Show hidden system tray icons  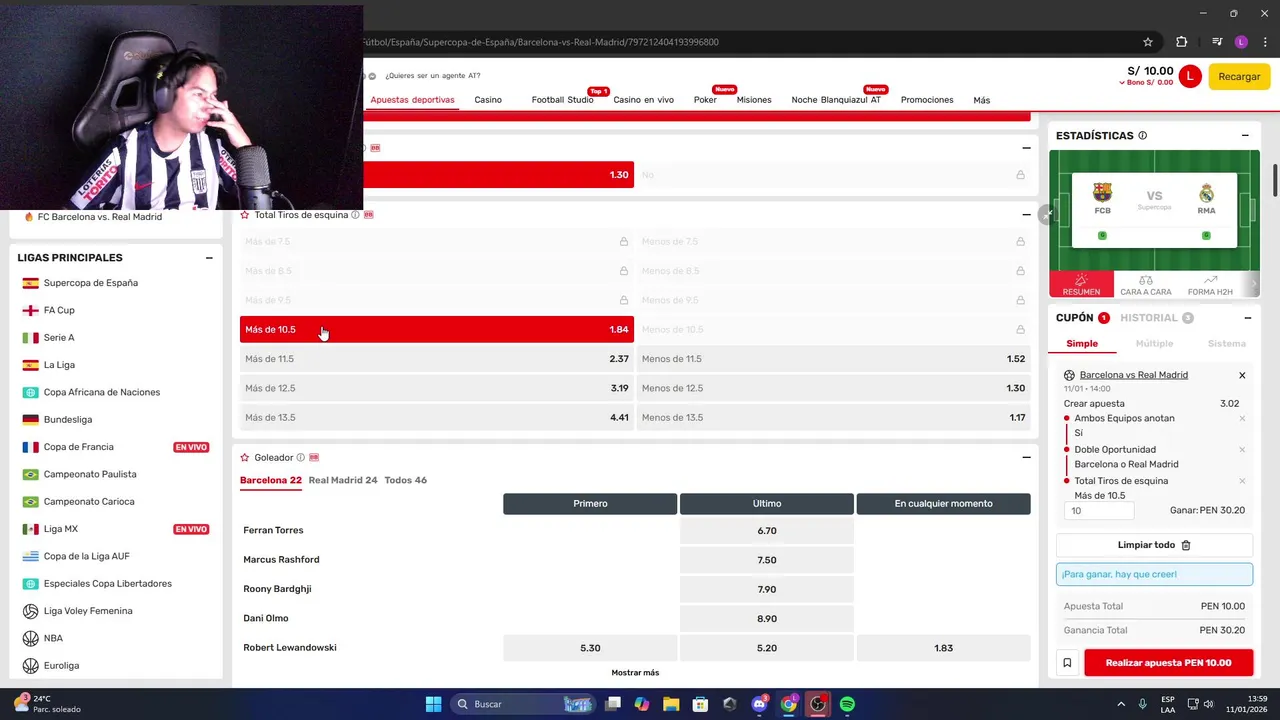1121,704
